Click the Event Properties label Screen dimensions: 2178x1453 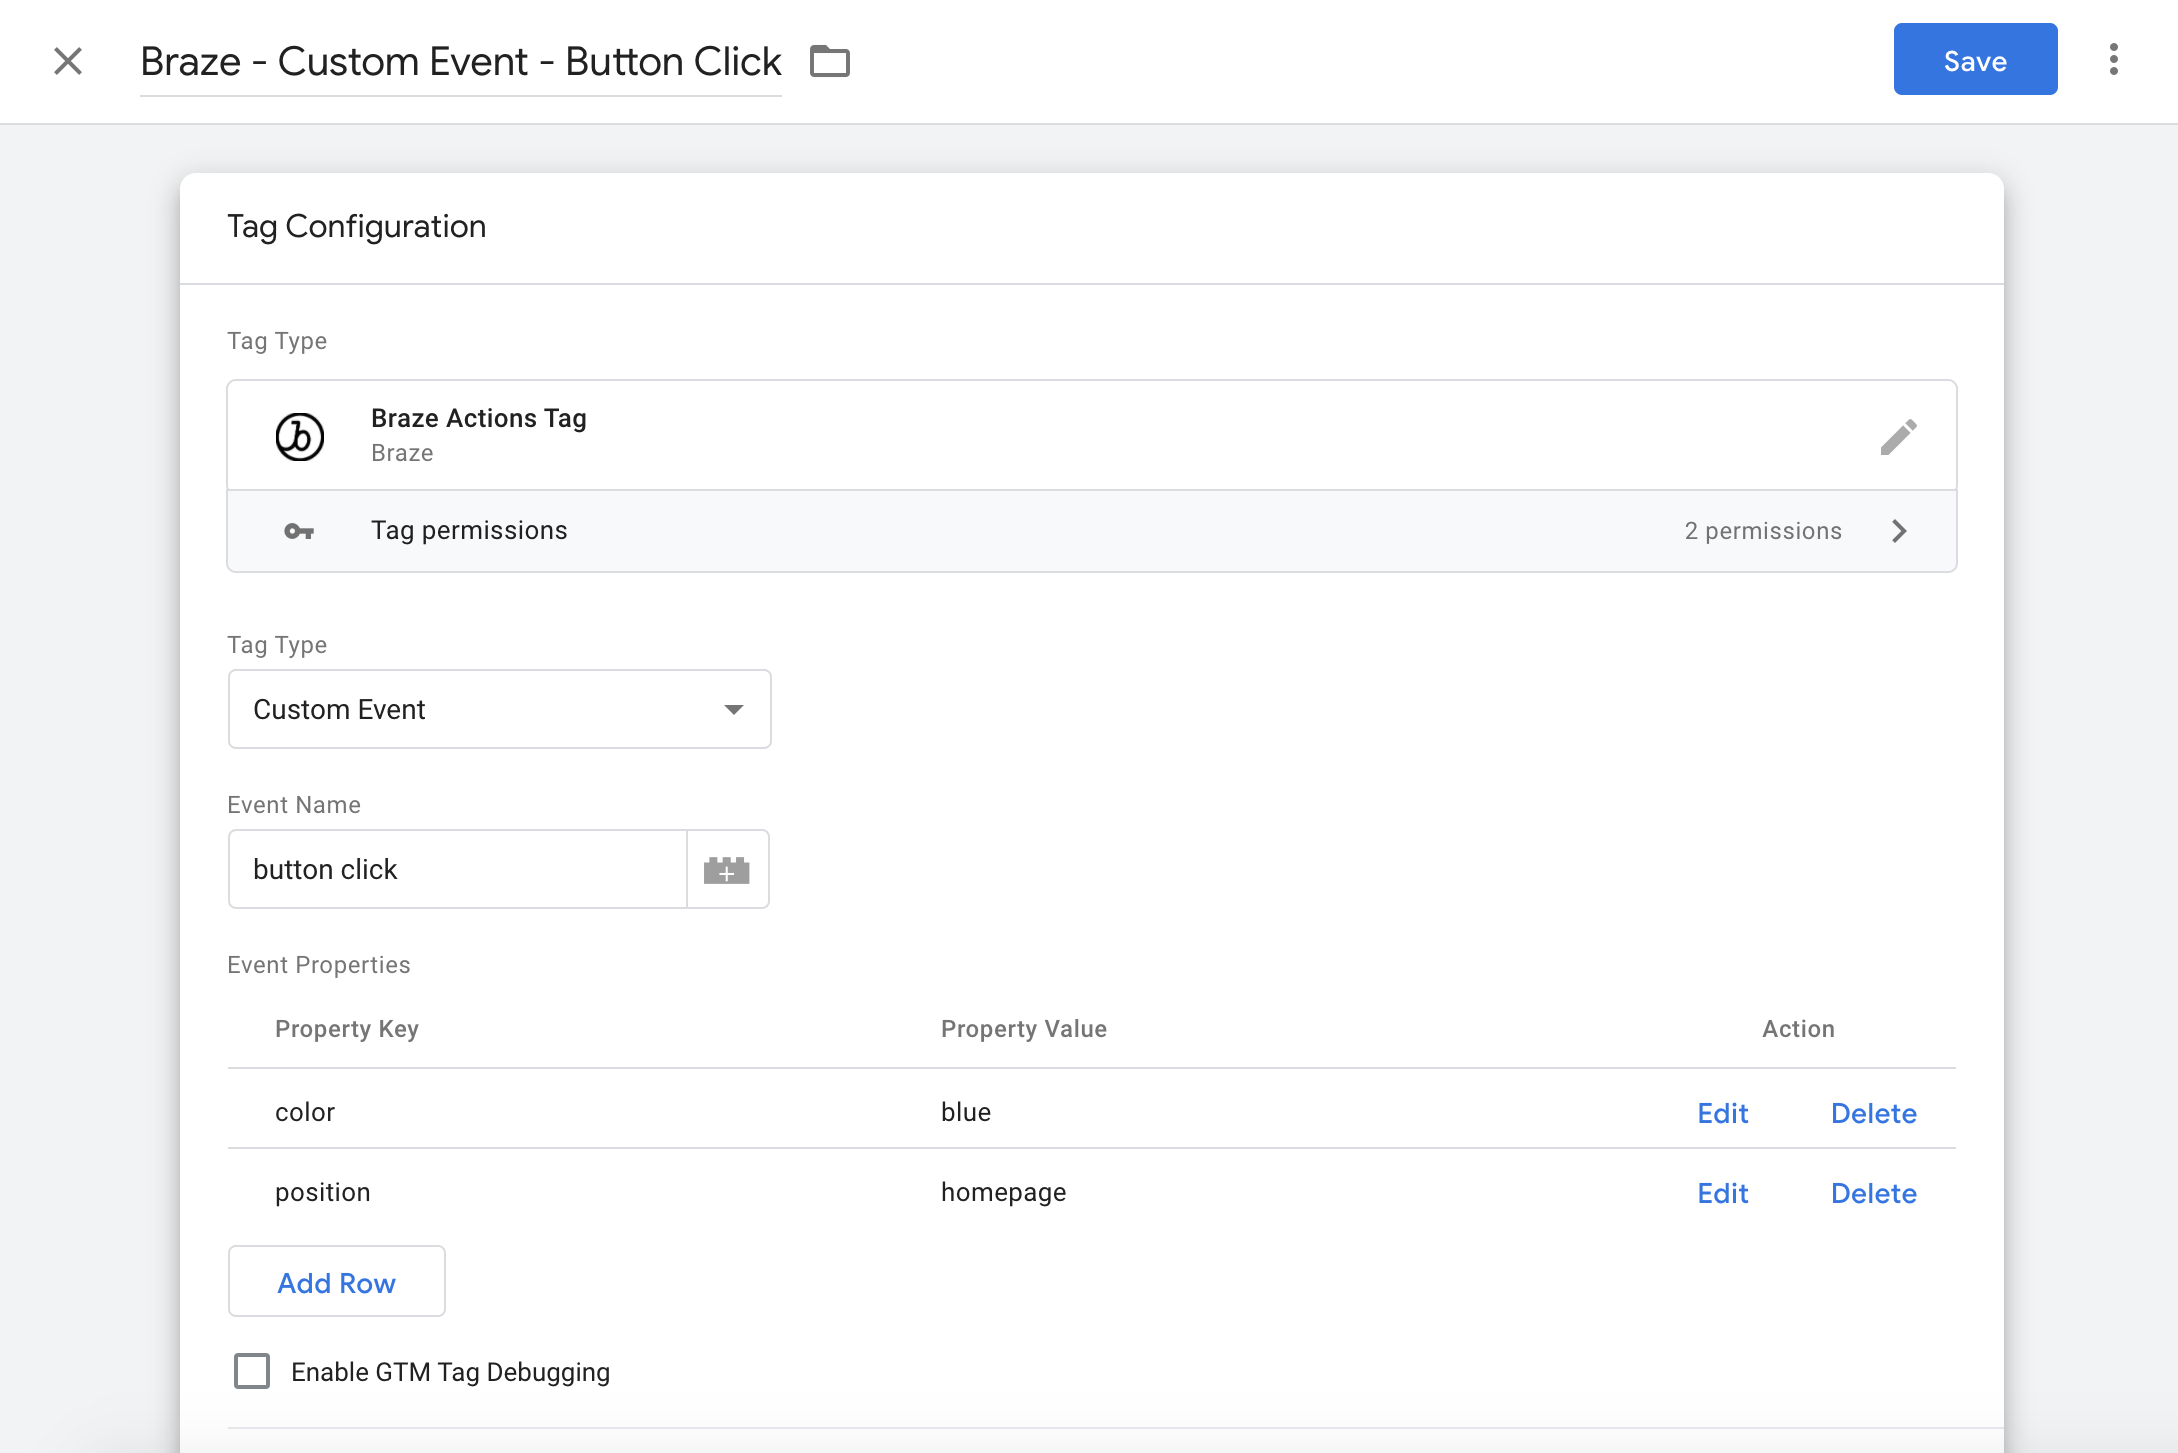coord(319,965)
